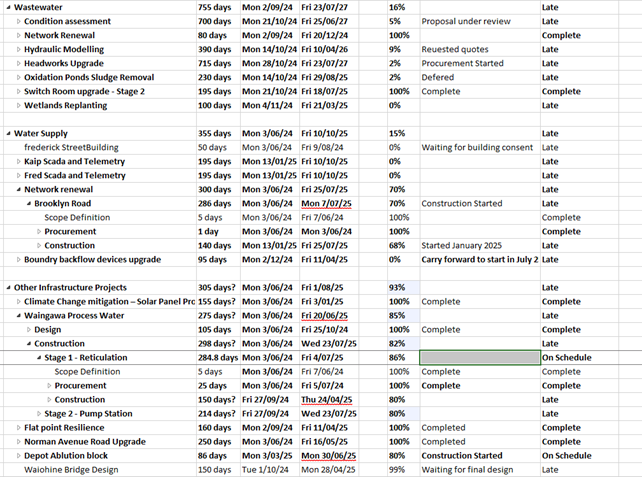The image size is (642, 477).
Task: Click the 'Procurement Started' note
Action: 463,63
